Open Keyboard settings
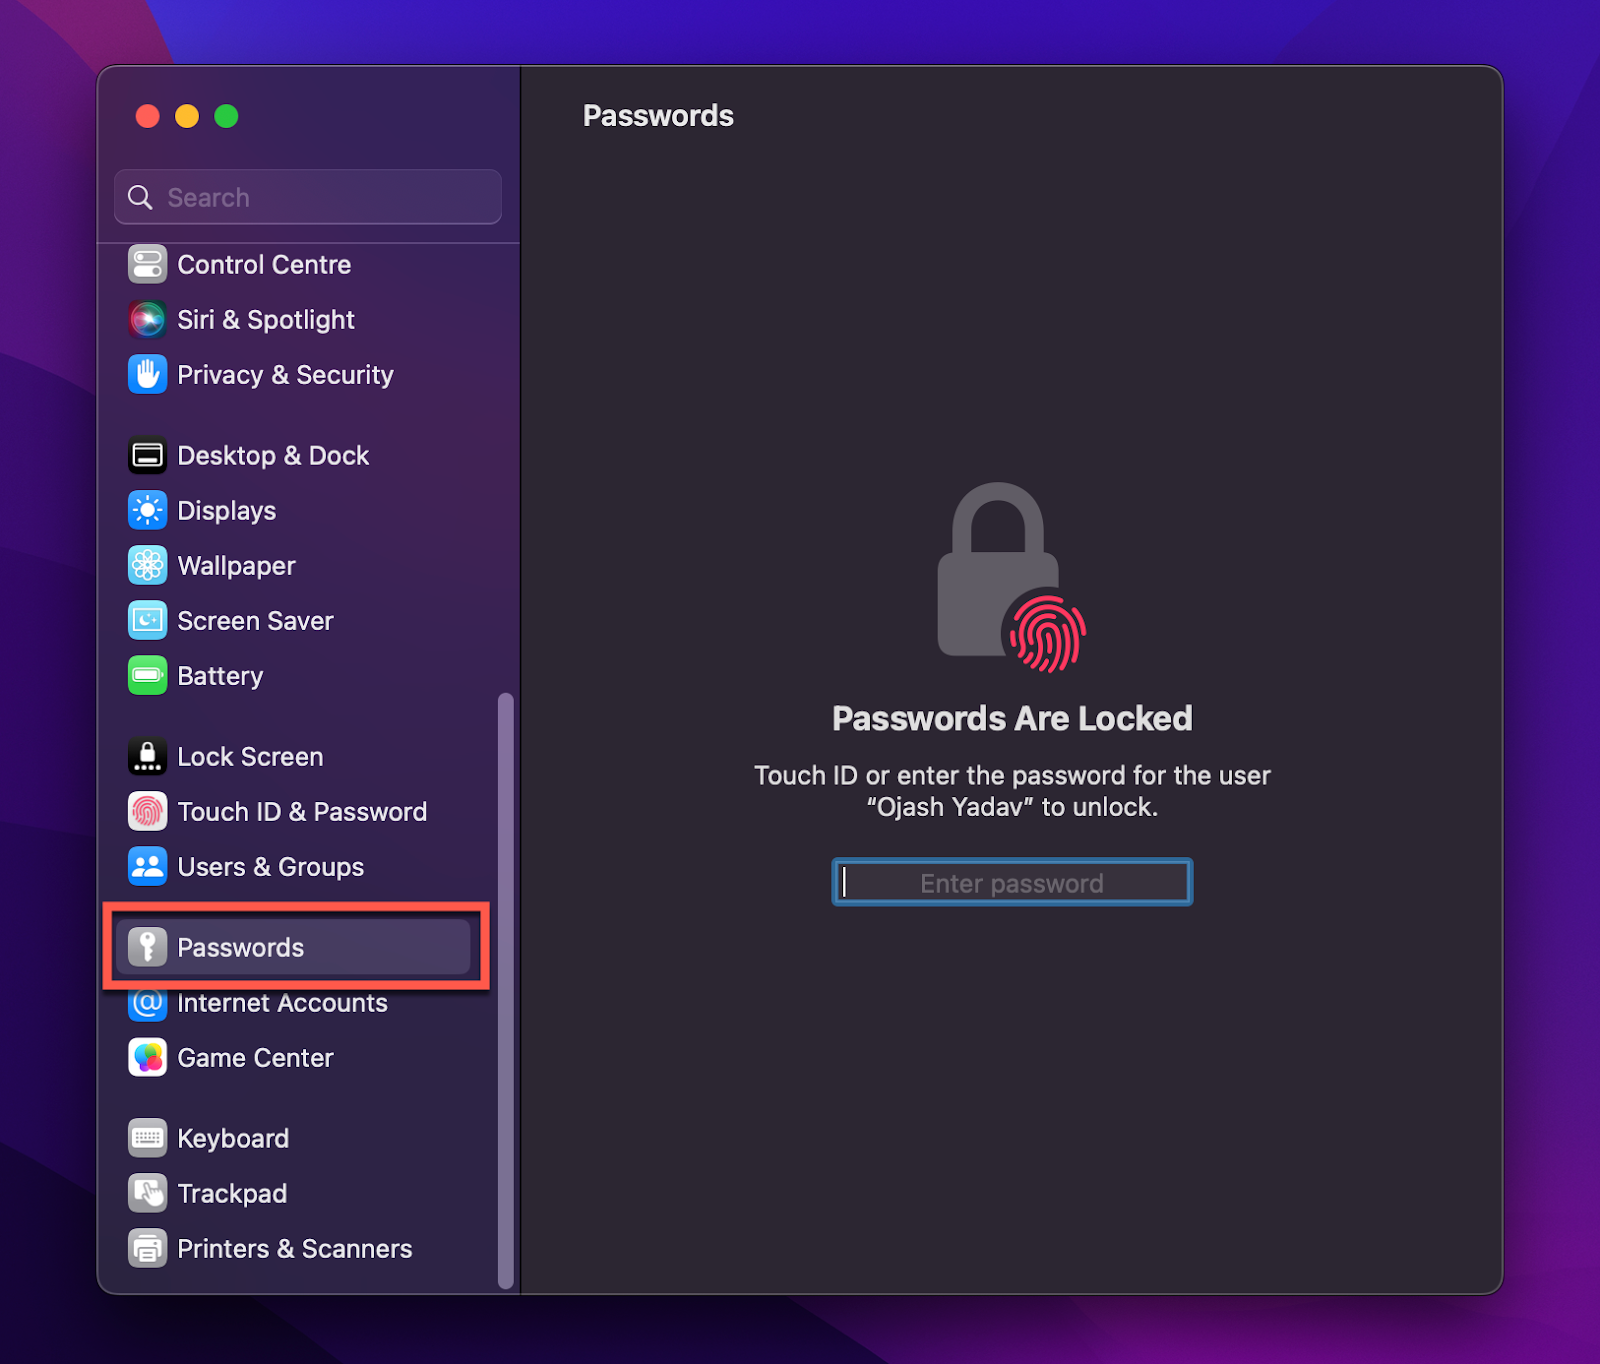Image resolution: width=1600 pixels, height=1364 pixels. coord(293,1138)
